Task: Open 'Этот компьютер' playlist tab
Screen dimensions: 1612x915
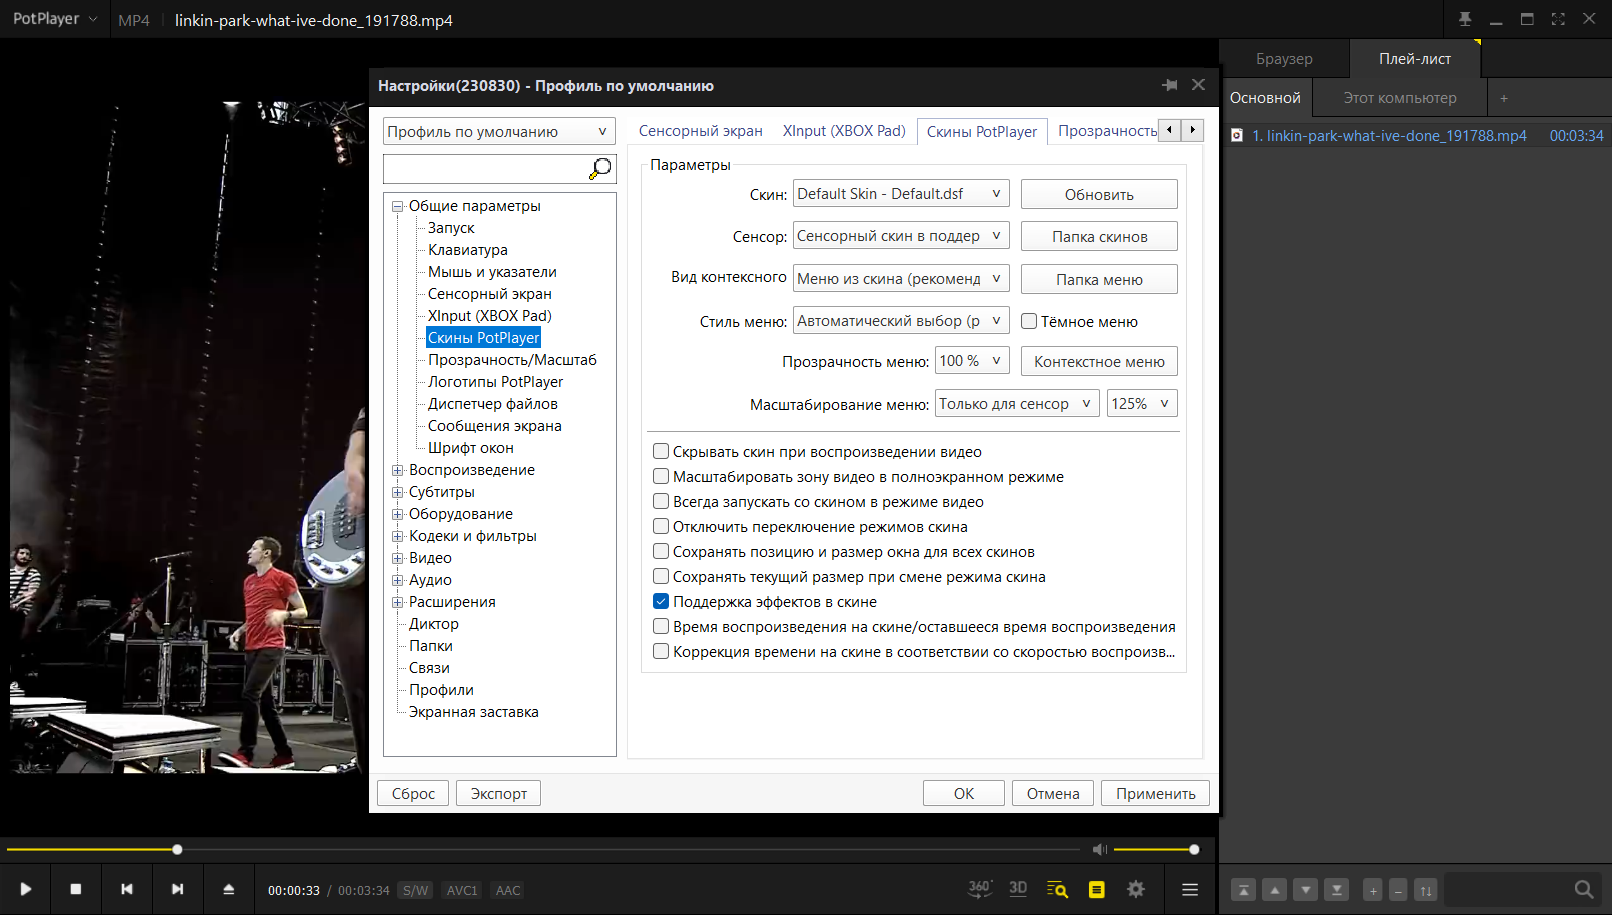Action: 1400,98
